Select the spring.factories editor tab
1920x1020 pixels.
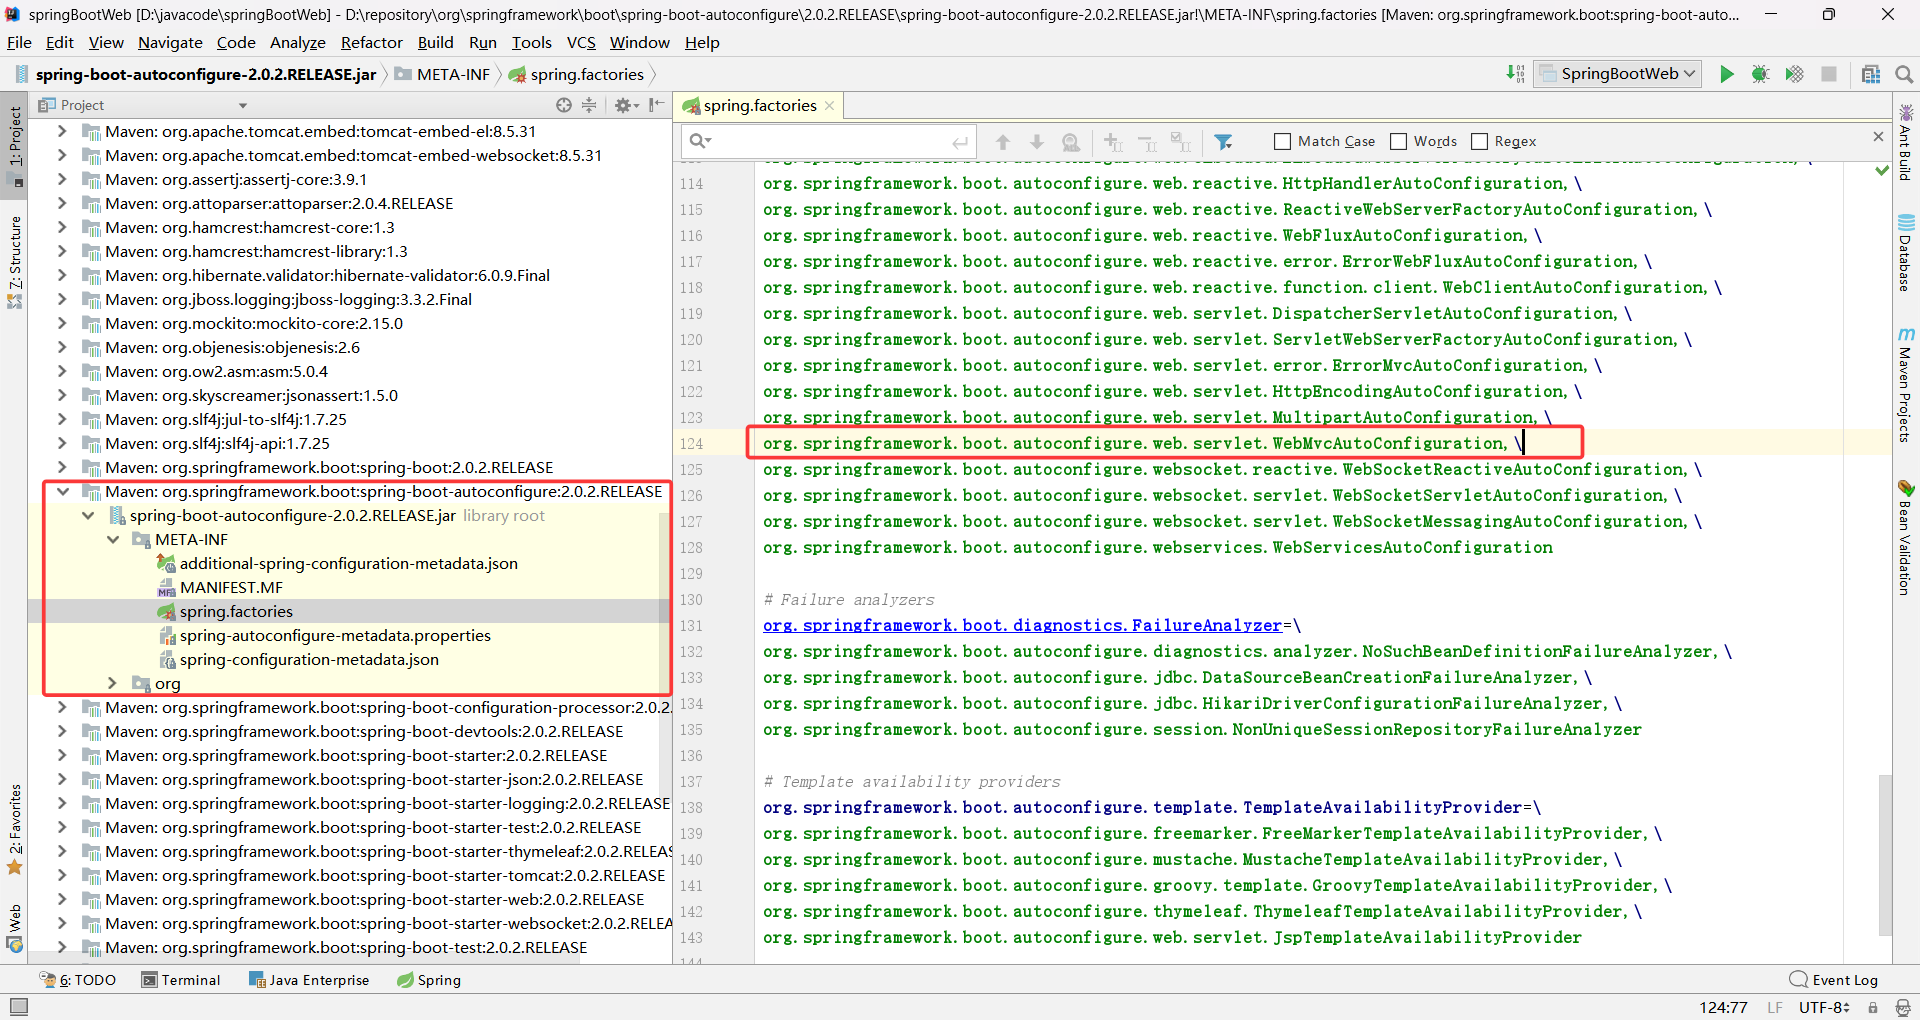pos(759,106)
